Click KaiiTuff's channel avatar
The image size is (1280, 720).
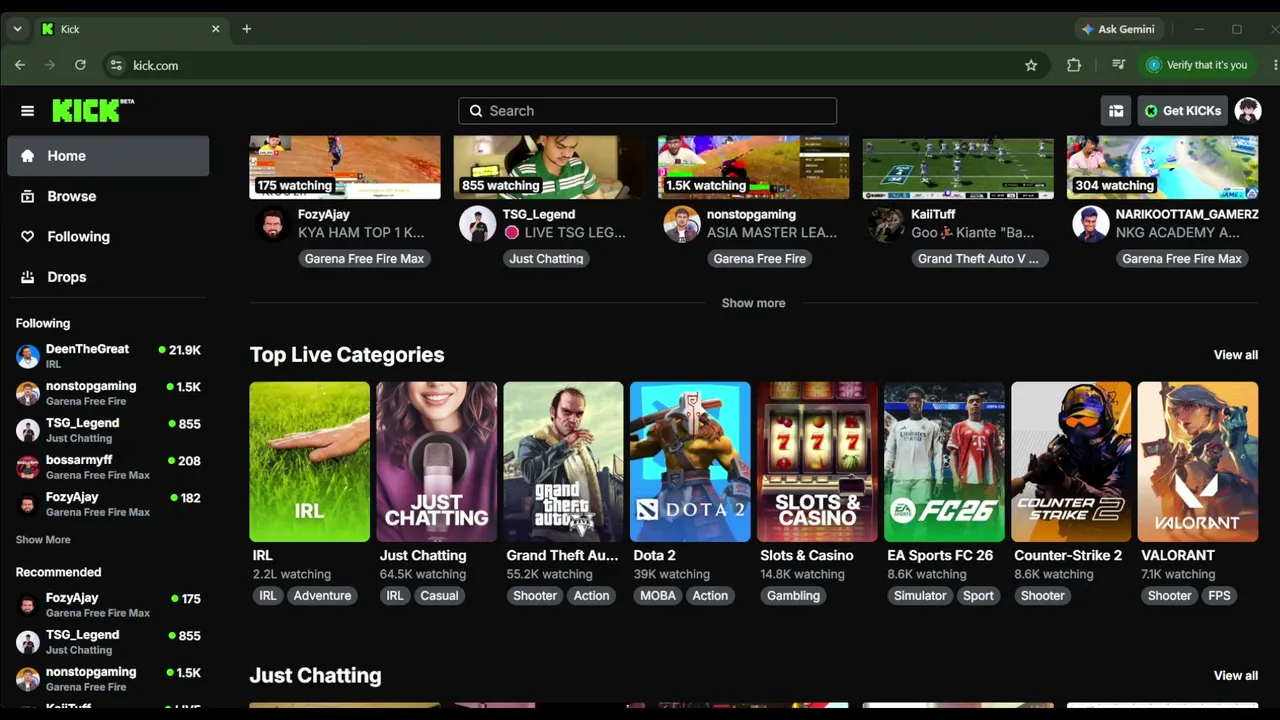[886, 224]
